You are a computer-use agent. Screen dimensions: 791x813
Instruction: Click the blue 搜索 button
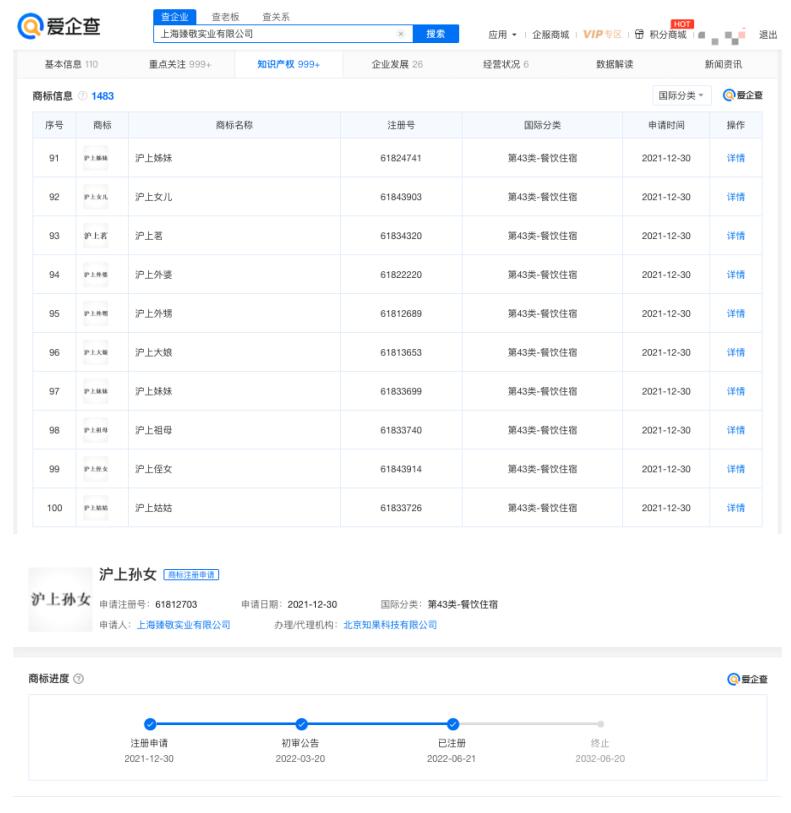[436, 34]
